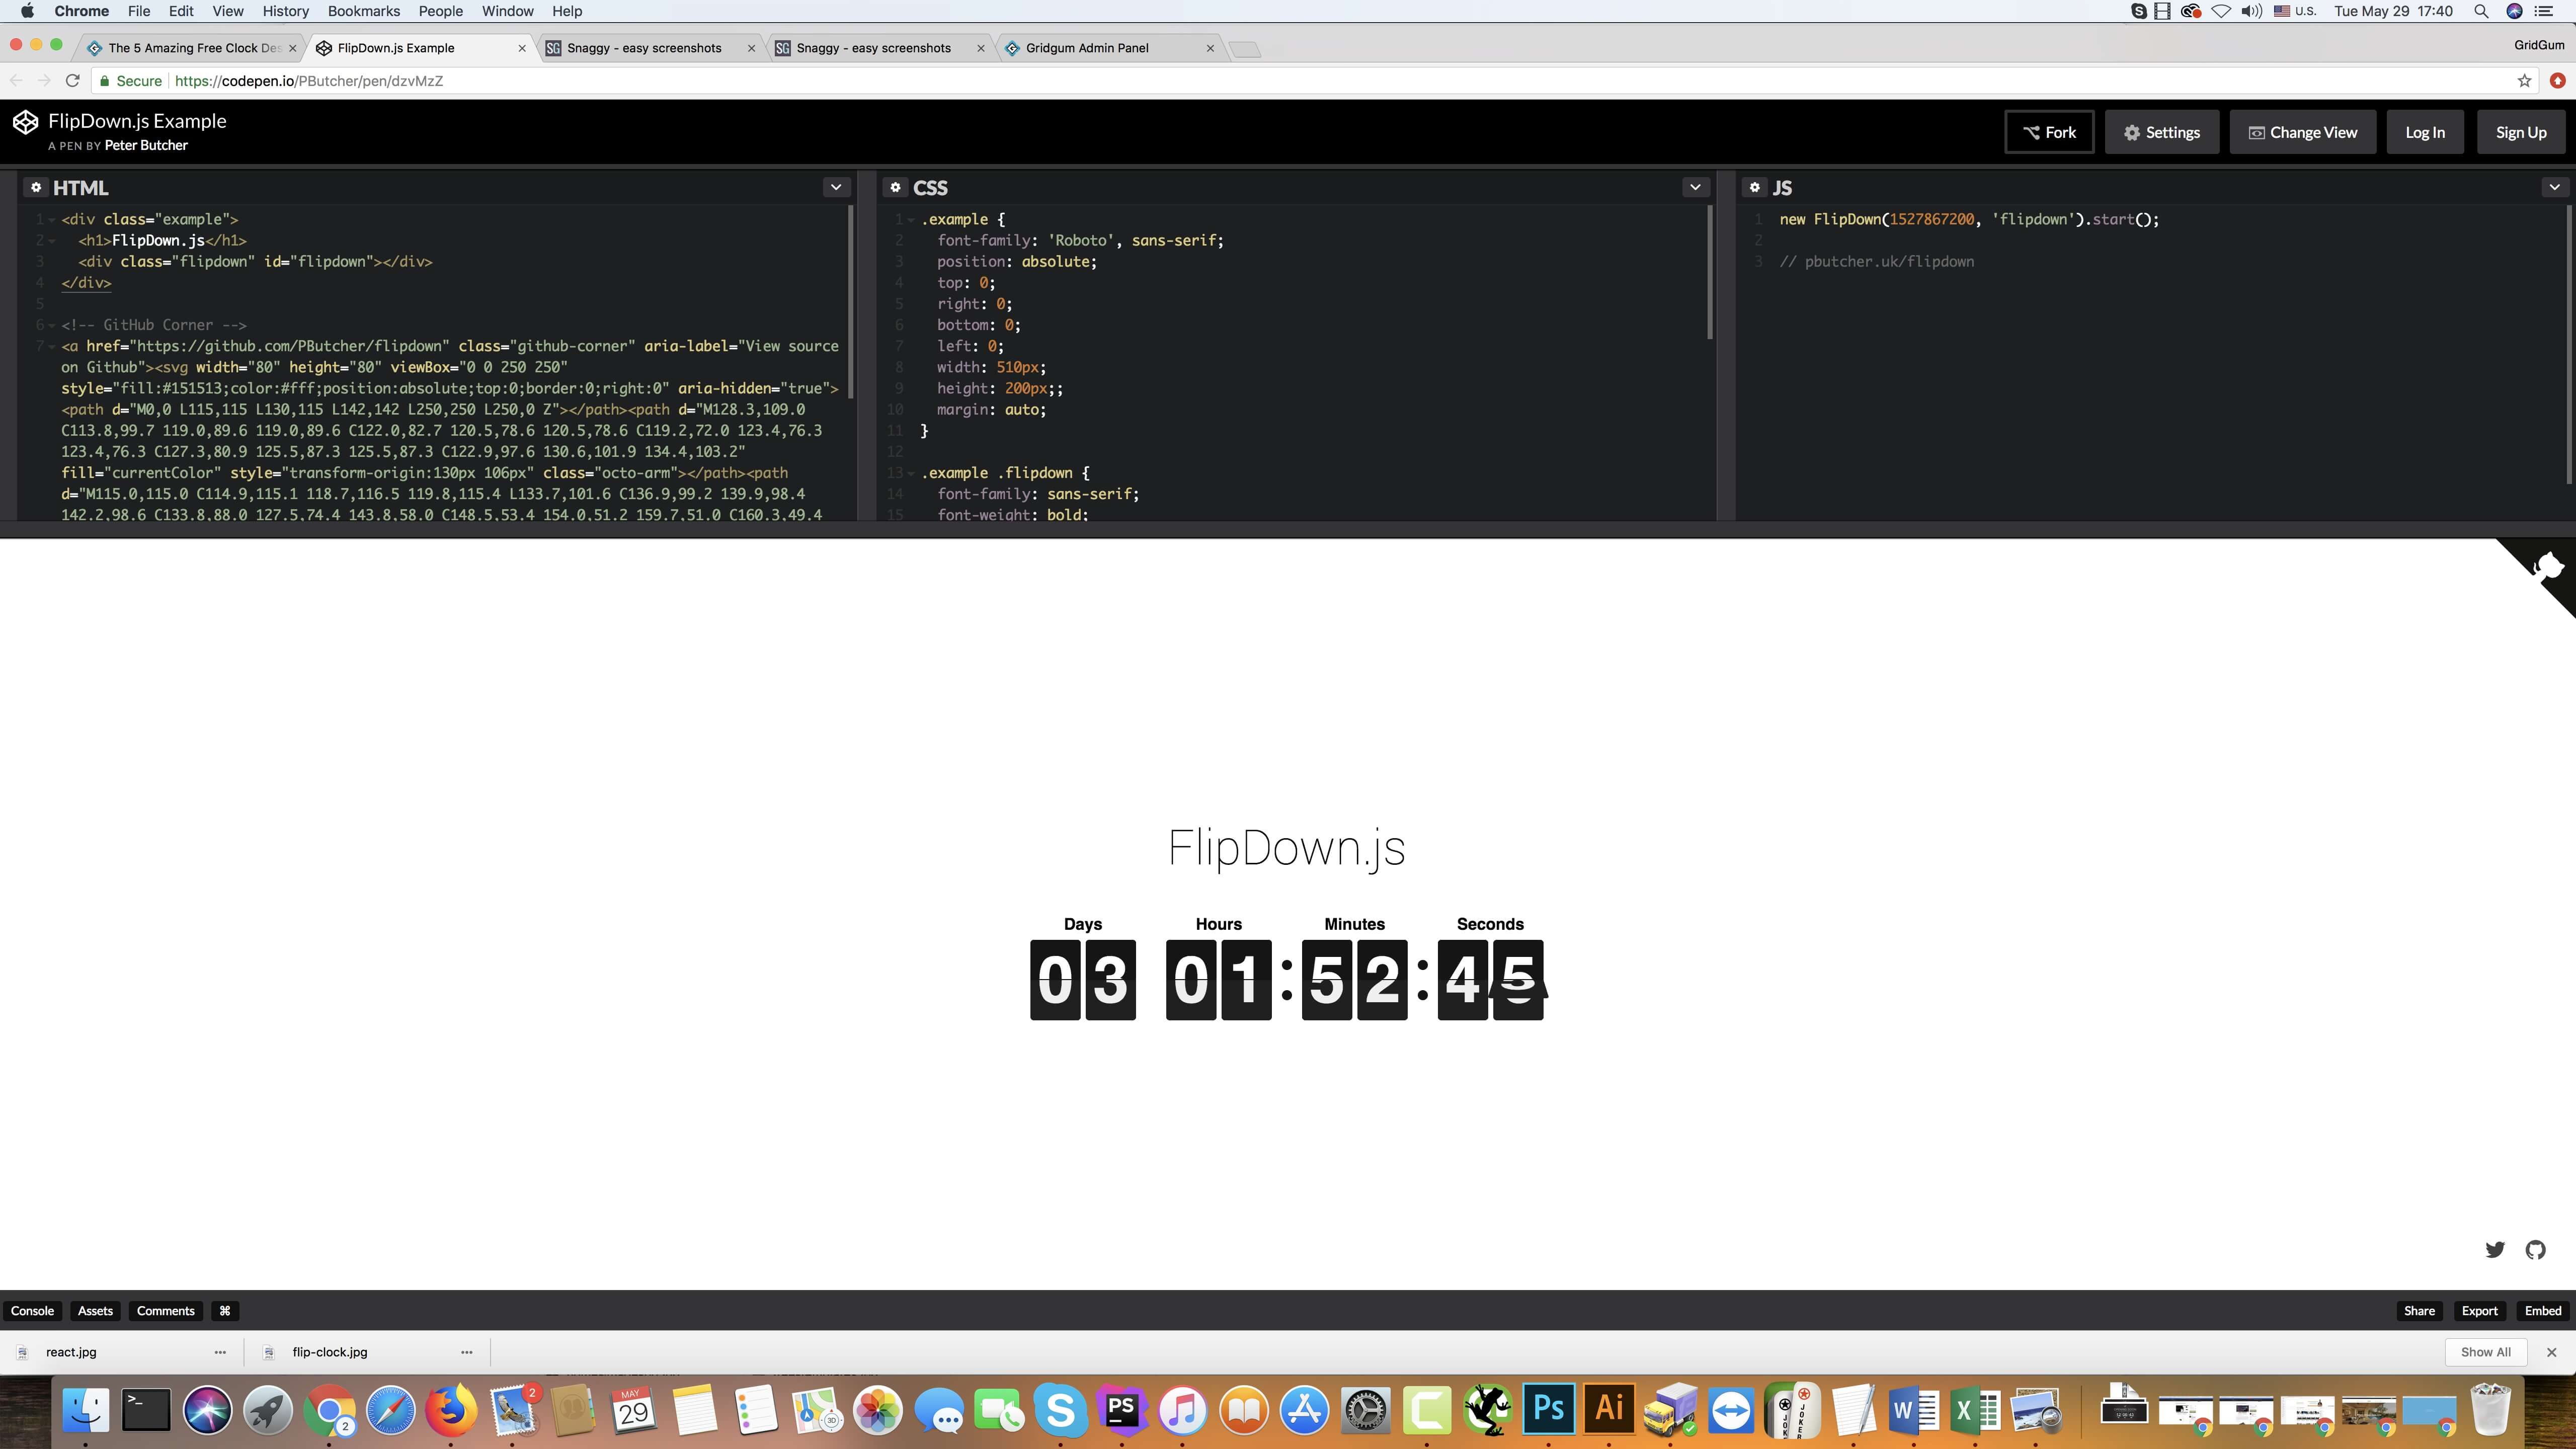Click the Console tab at bottom

(x=32, y=1311)
